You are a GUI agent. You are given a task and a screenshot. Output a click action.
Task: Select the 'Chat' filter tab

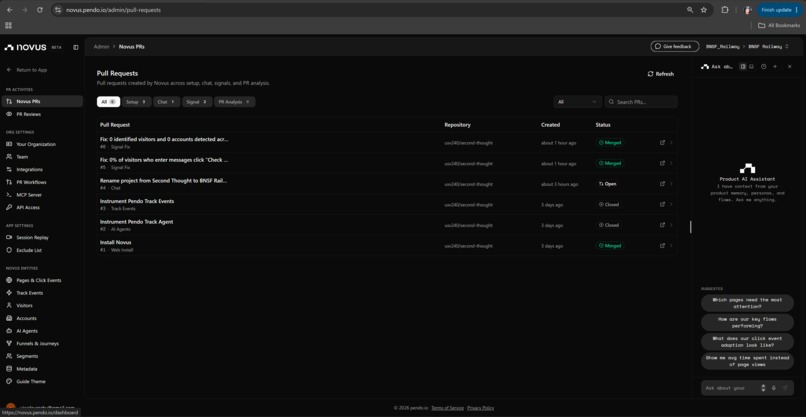pyautogui.click(x=167, y=102)
